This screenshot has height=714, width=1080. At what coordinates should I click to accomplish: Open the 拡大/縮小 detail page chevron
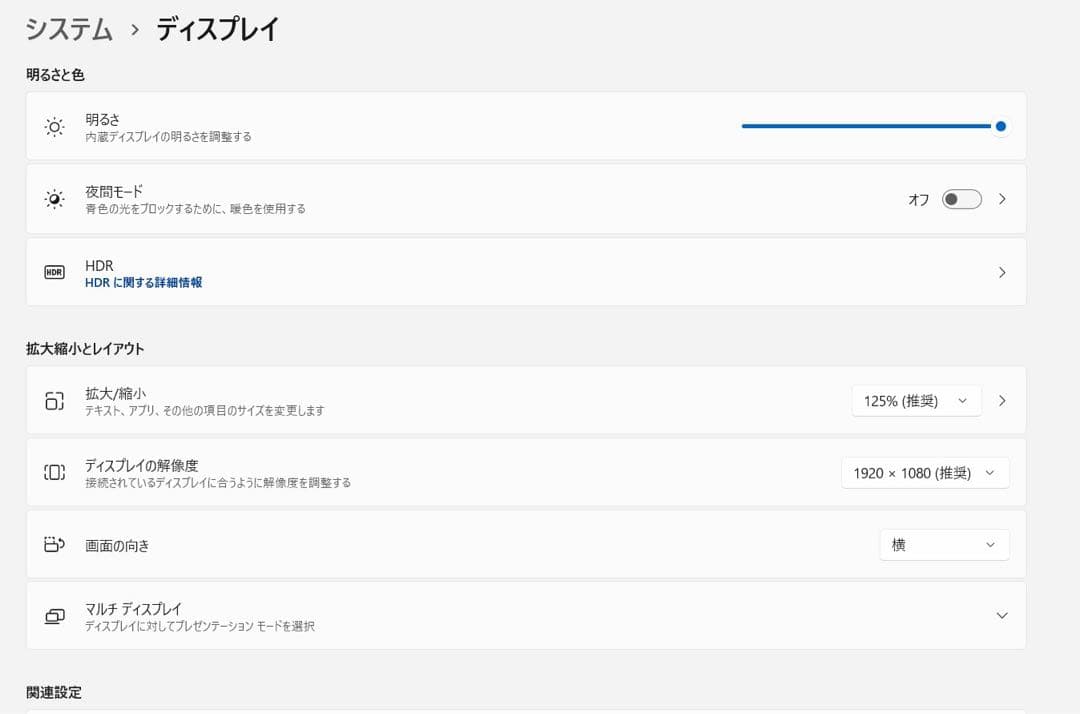point(1002,400)
